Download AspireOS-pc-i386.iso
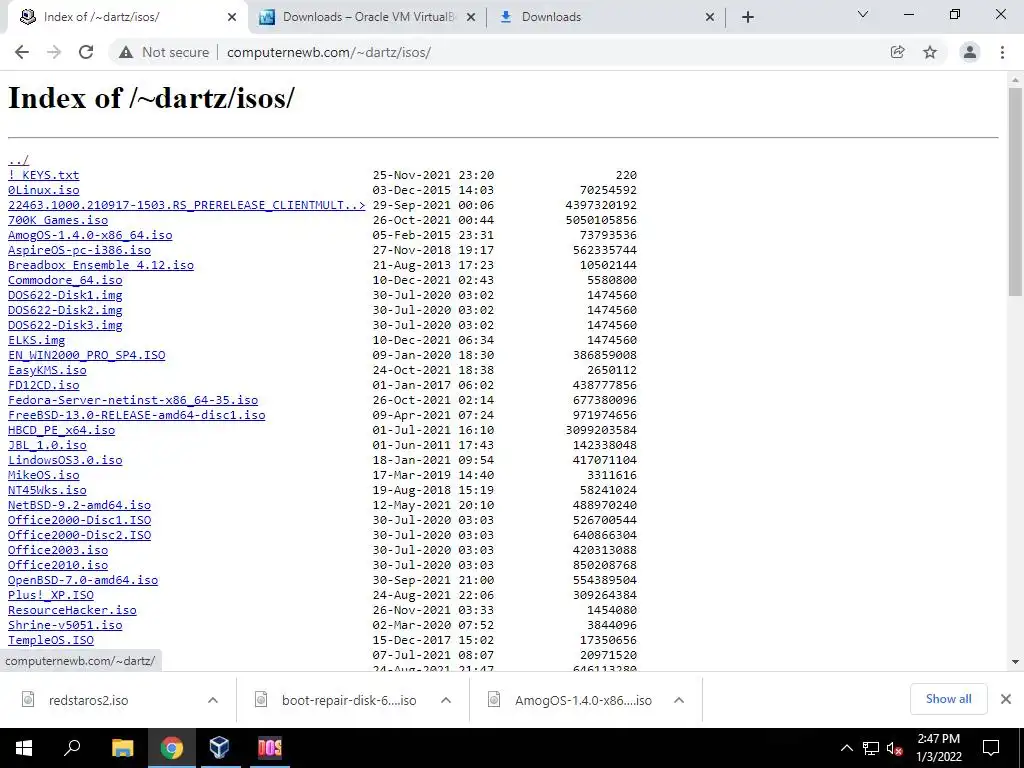This screenshot has height=768, width=1024. pos(79,250)
